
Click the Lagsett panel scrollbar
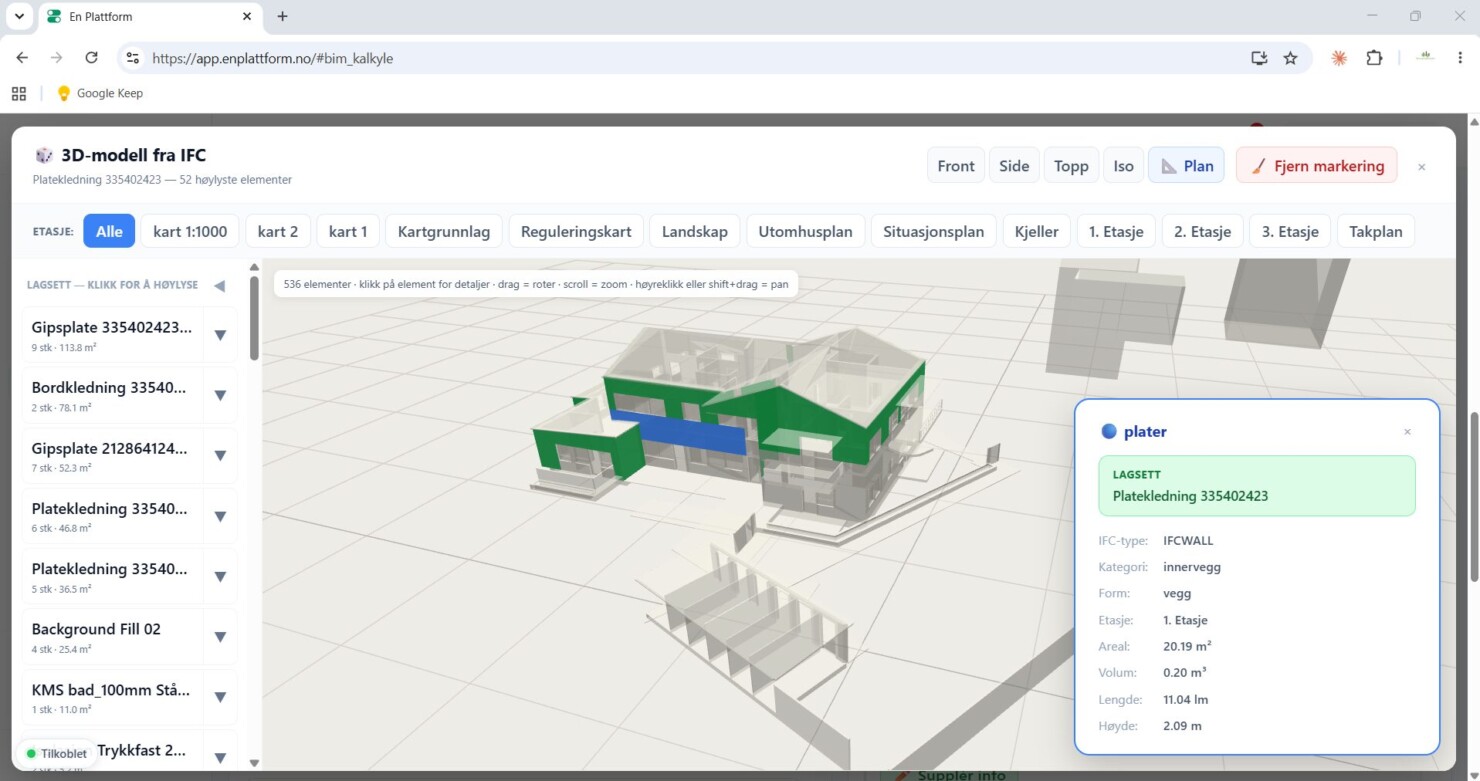pos(254,318)
